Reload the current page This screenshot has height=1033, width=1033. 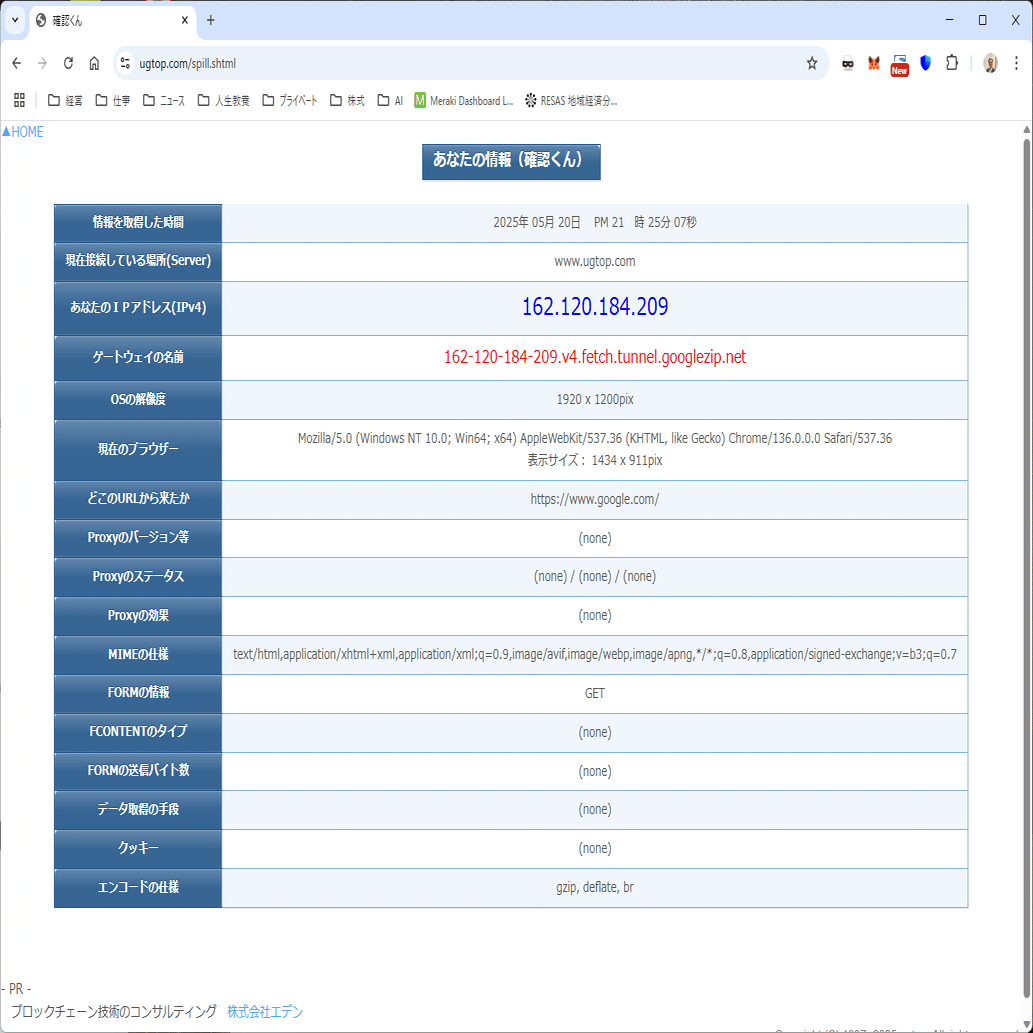coord(68,63)
